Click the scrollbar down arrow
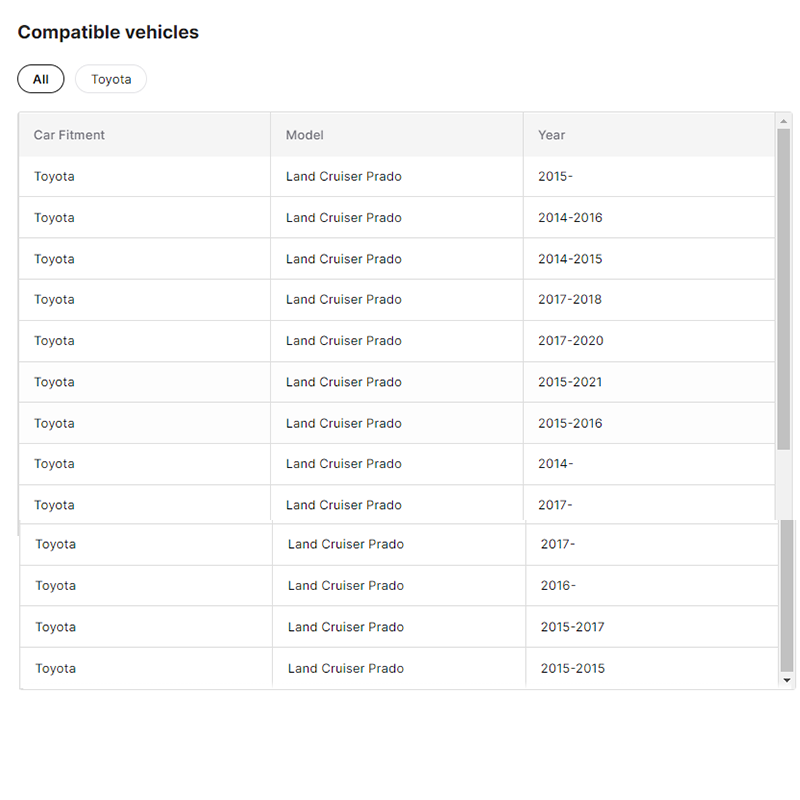Image resolution: width=800 pixels, height=800 pixels. 787,680
